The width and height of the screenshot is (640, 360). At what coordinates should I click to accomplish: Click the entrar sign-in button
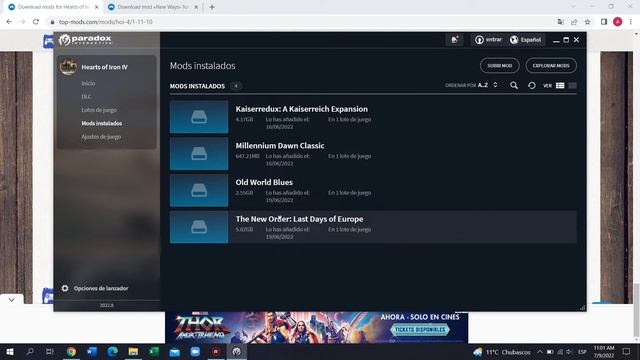488,40
